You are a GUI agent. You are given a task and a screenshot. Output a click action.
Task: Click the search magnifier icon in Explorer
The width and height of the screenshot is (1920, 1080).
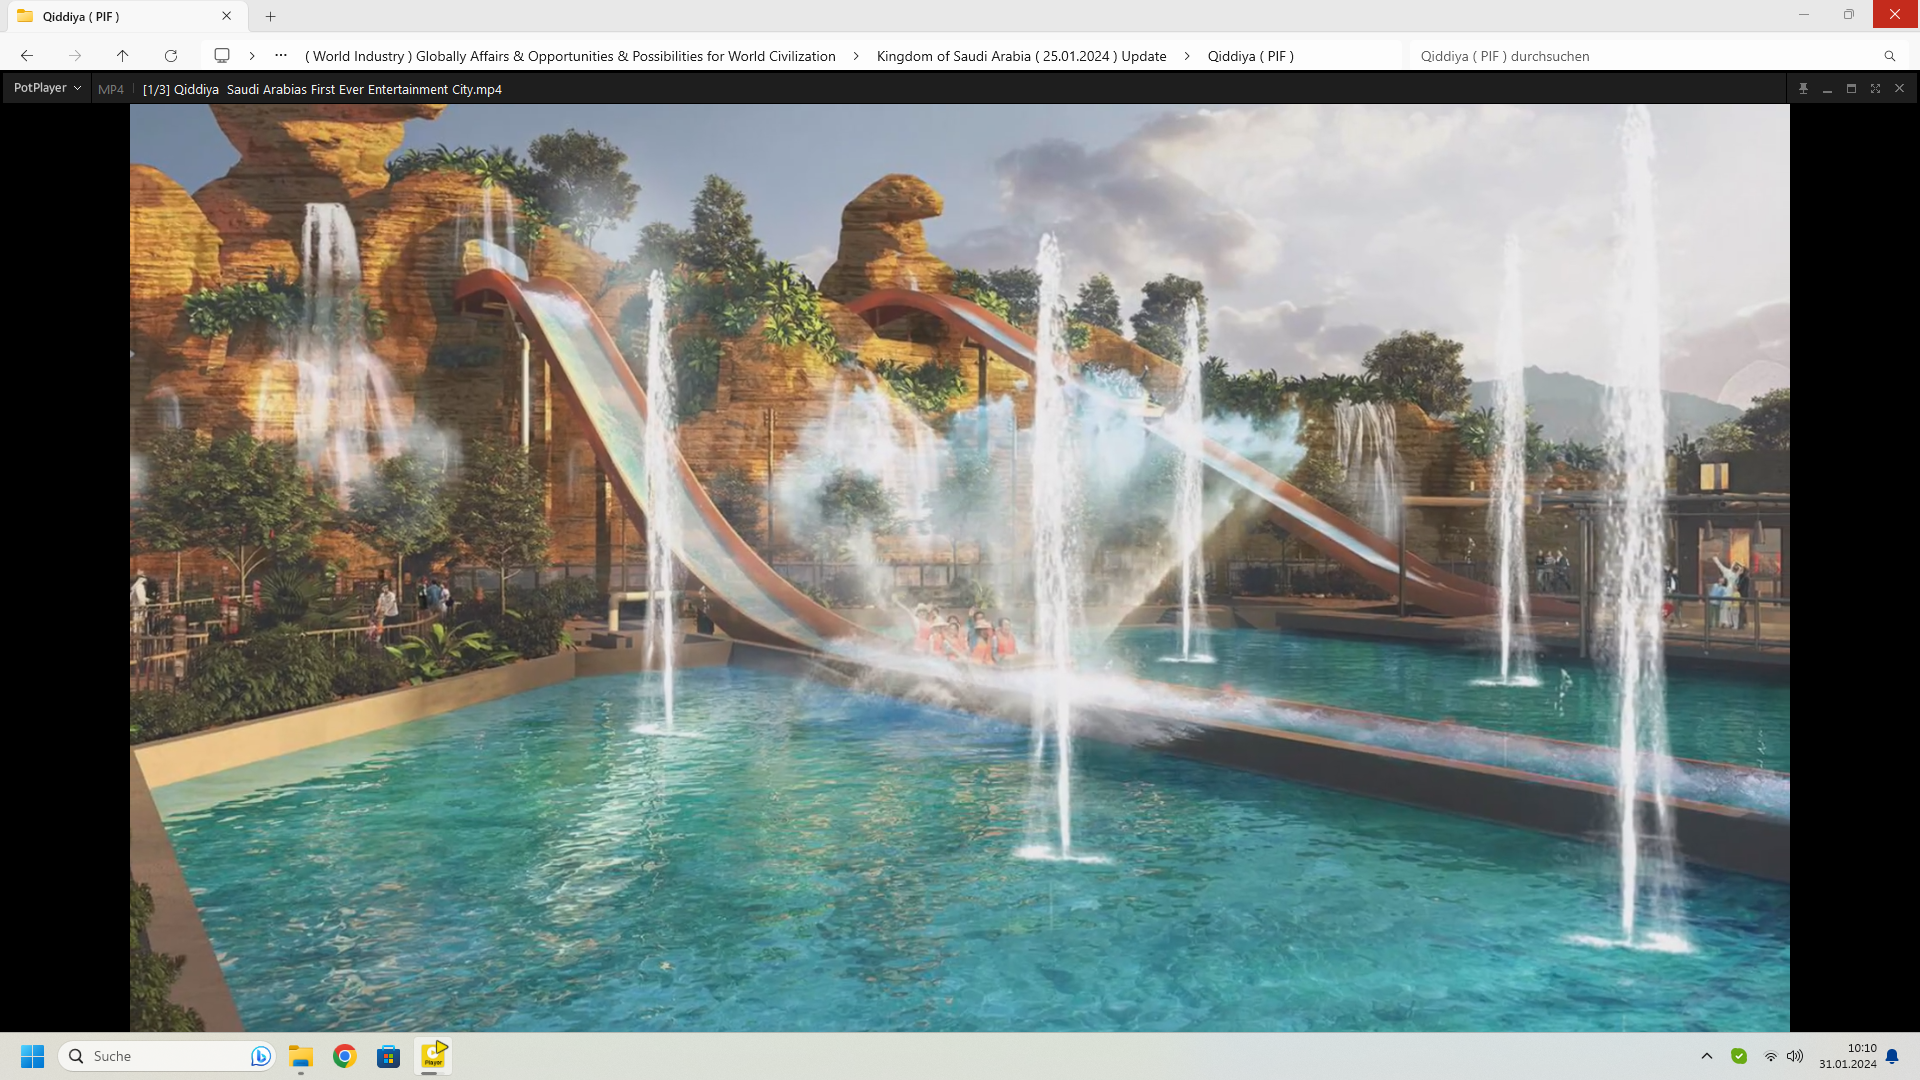pos(1889,56)
